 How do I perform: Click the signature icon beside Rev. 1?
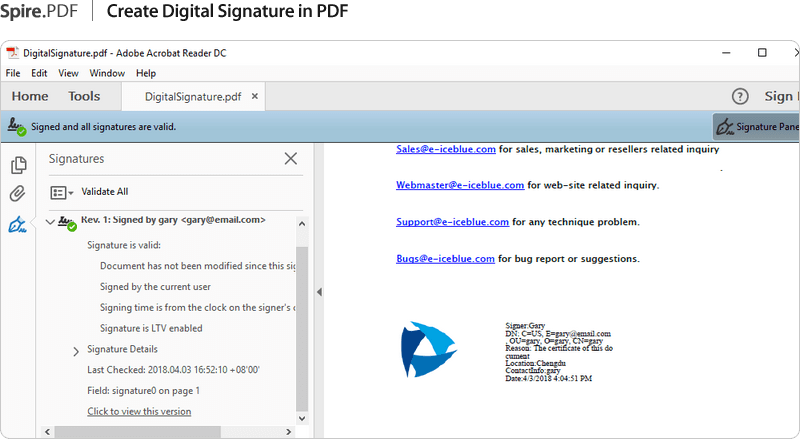pyautogui.click(x=67, y=223)
